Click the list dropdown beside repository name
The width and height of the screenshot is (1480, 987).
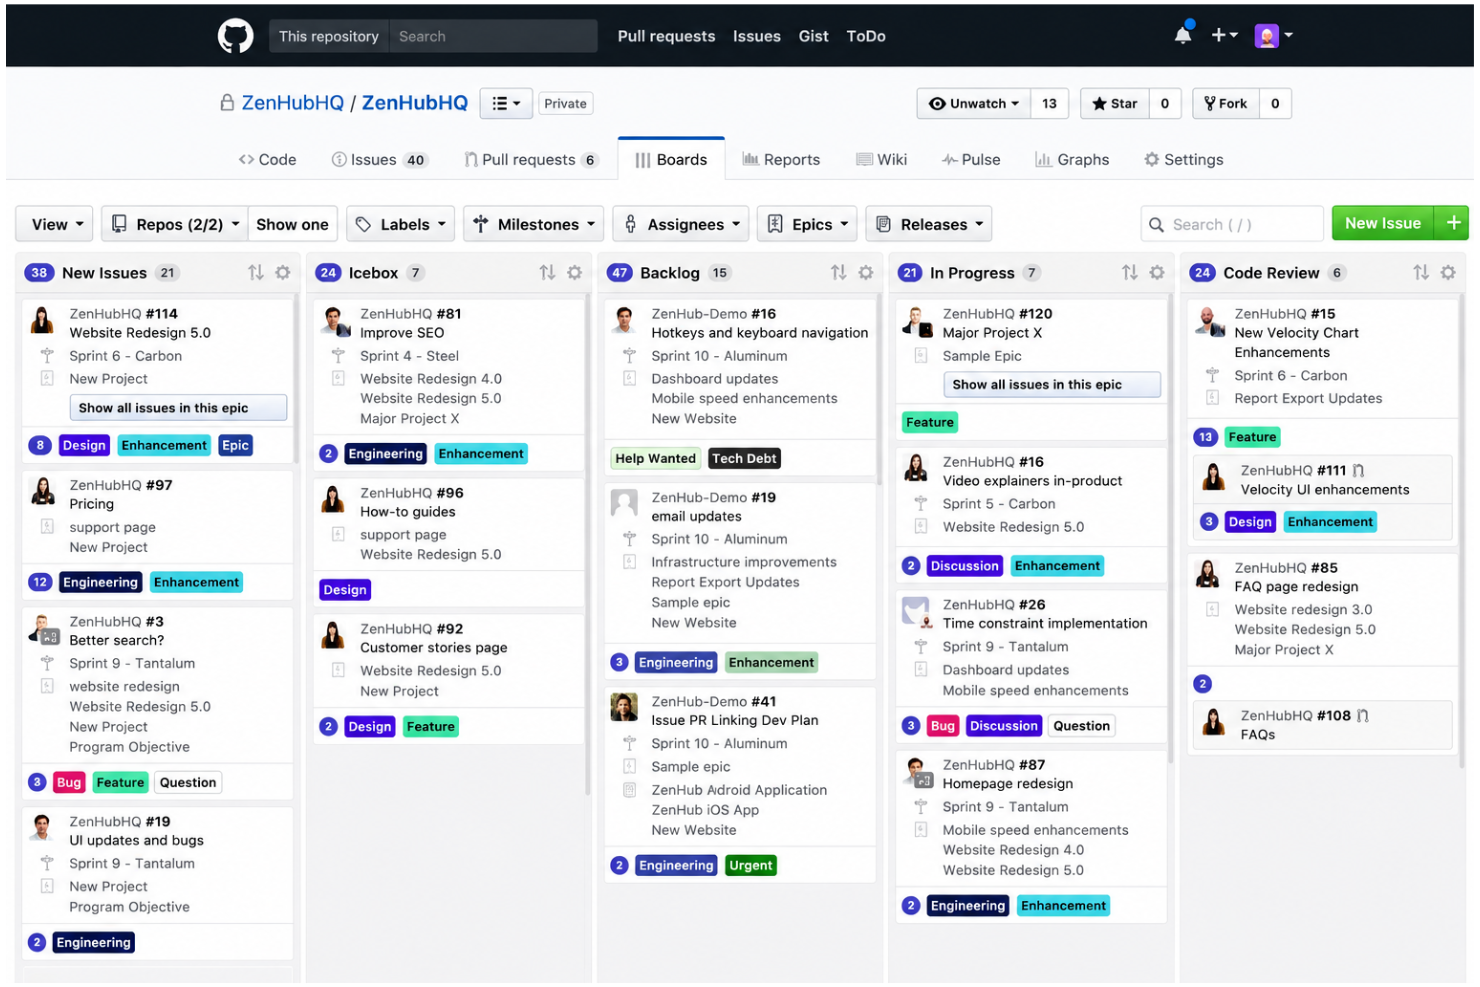[506, 103]
